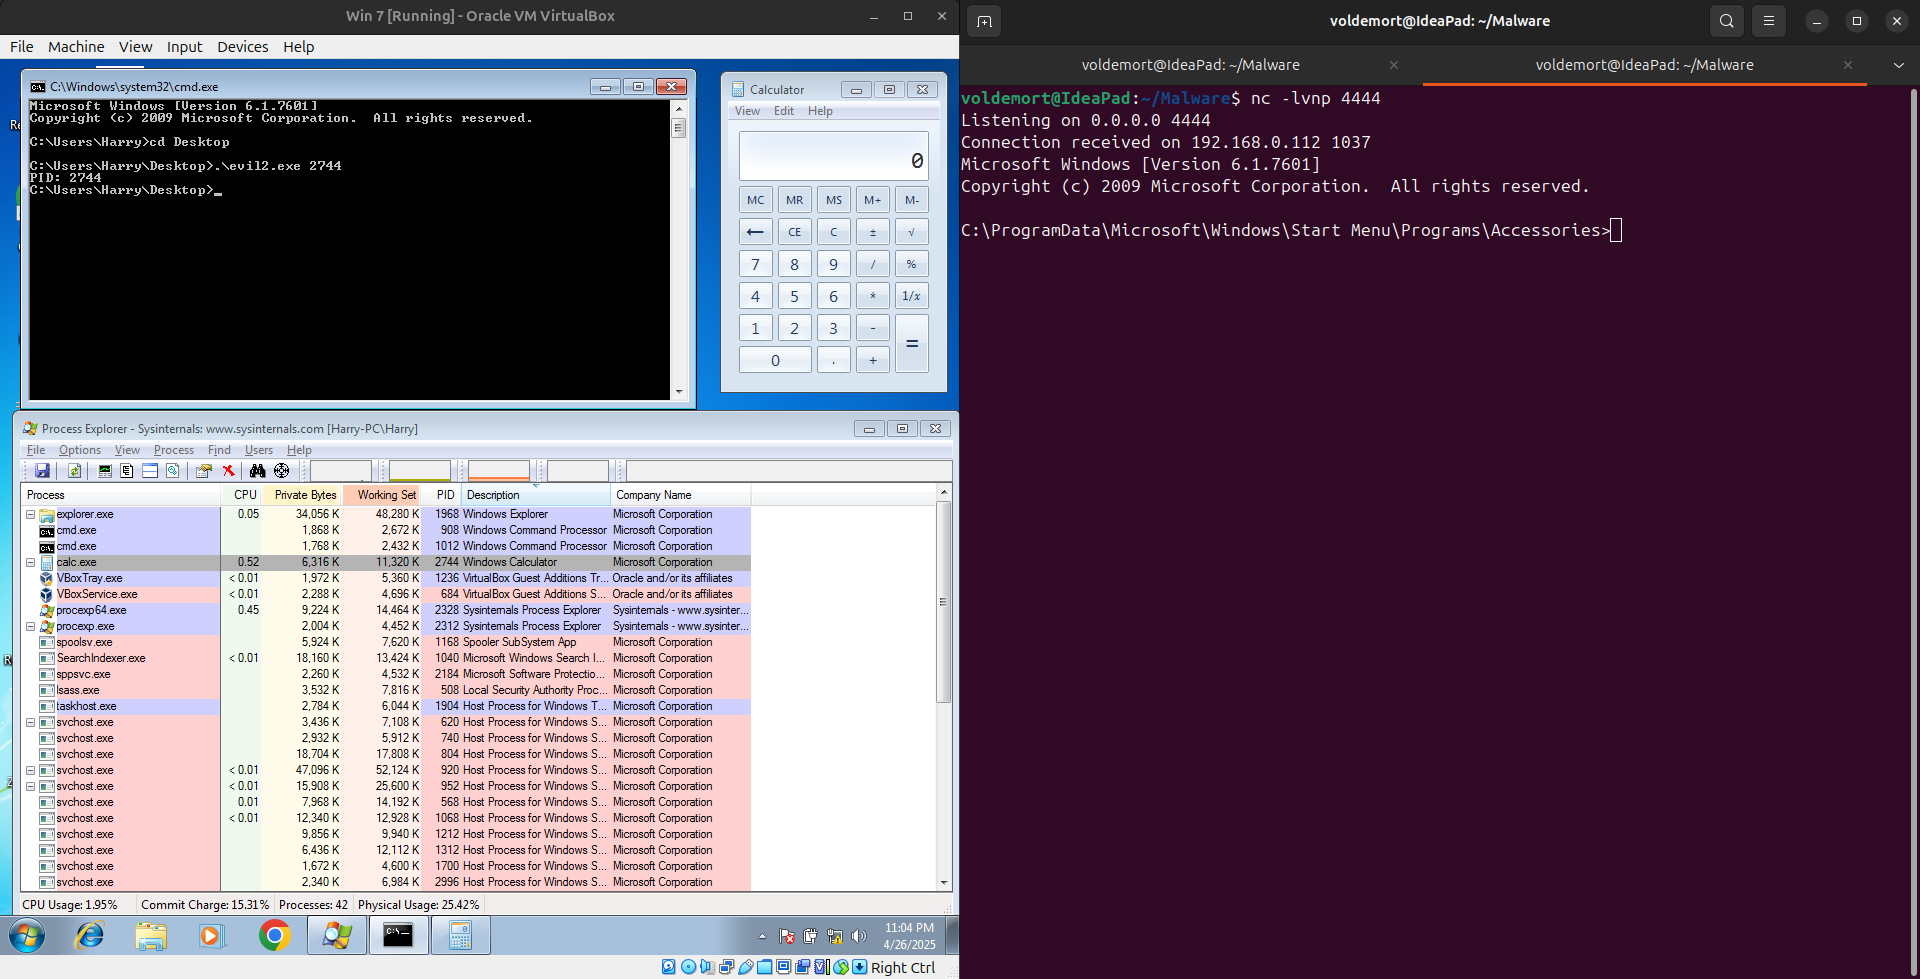Open System Information graph icon in Process Explorer
Screen dimensions: 1920x979
coord(104,471)
